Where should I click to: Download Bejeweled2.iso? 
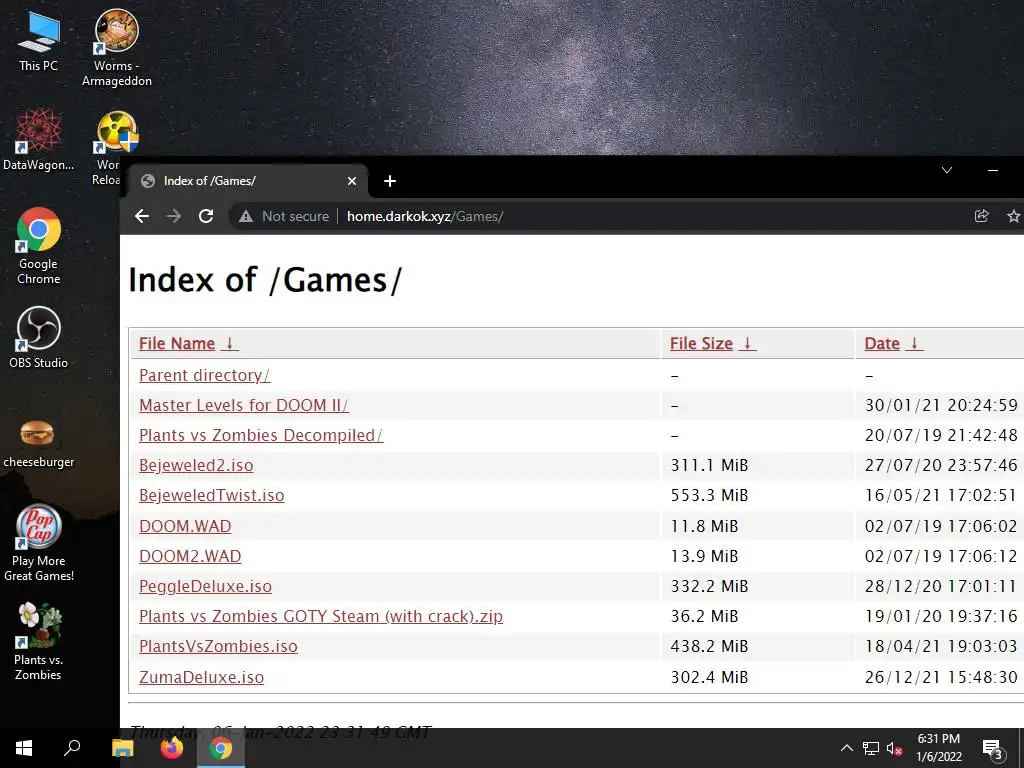(196, 466)
